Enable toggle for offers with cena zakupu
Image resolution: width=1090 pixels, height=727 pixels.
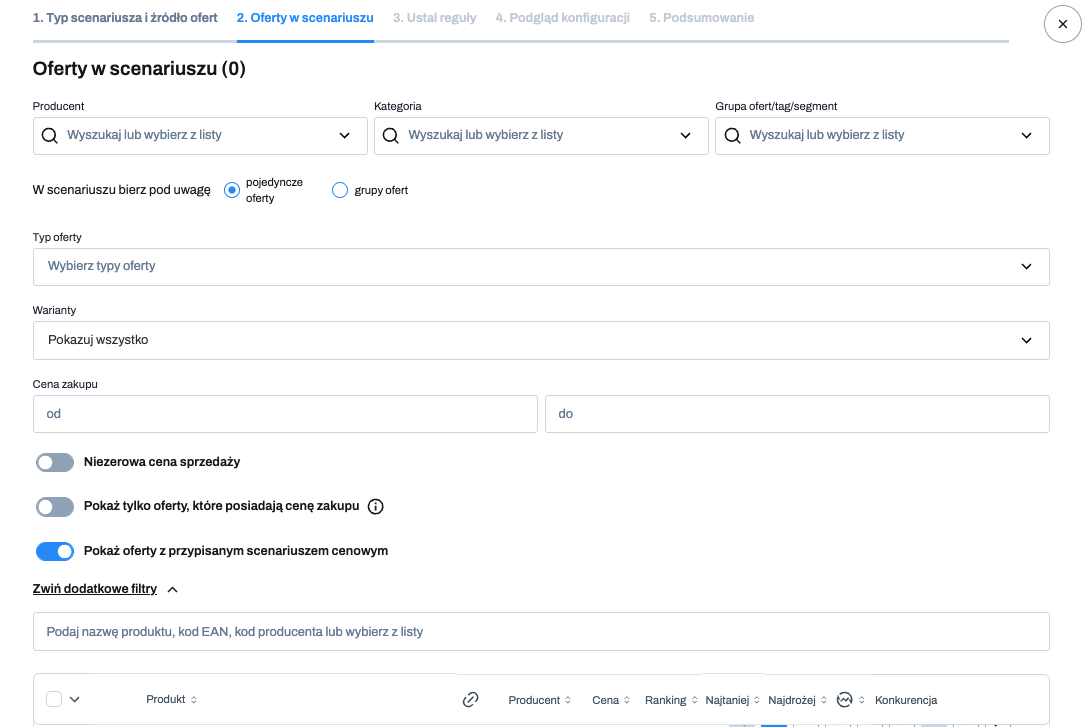tap(55, 507)
